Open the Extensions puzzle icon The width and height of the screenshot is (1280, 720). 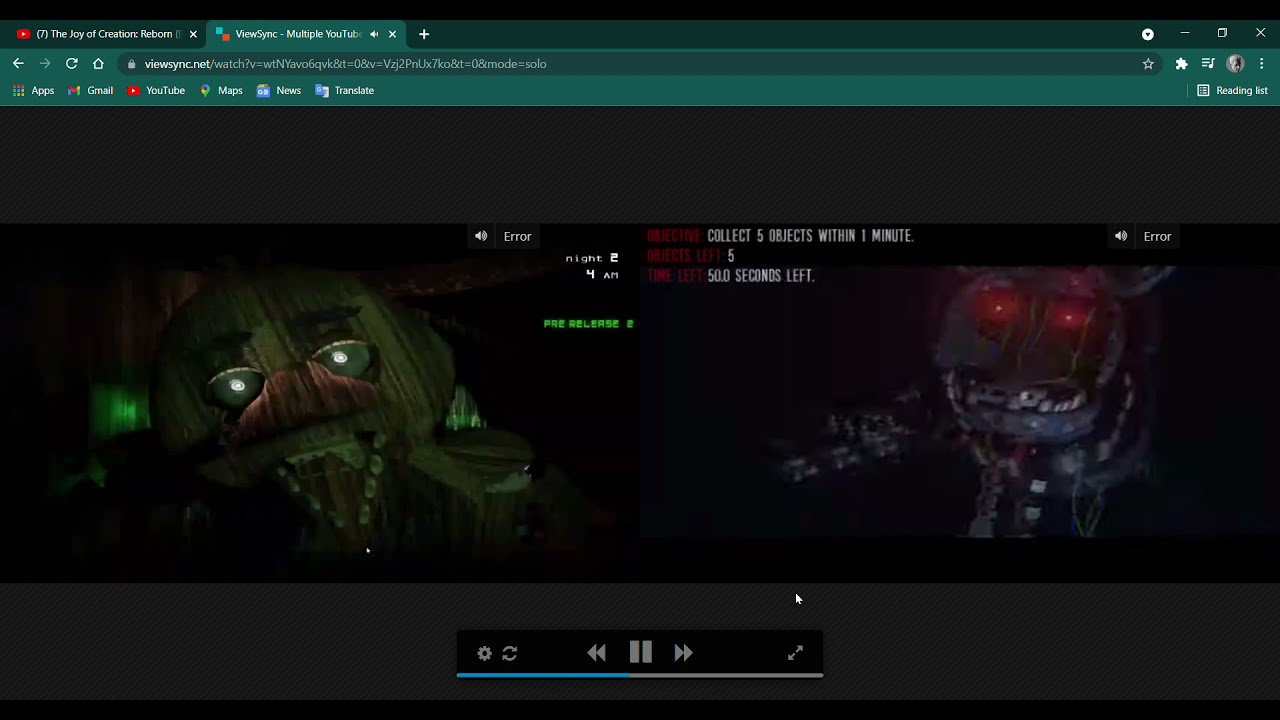(x=1181, y=64)
